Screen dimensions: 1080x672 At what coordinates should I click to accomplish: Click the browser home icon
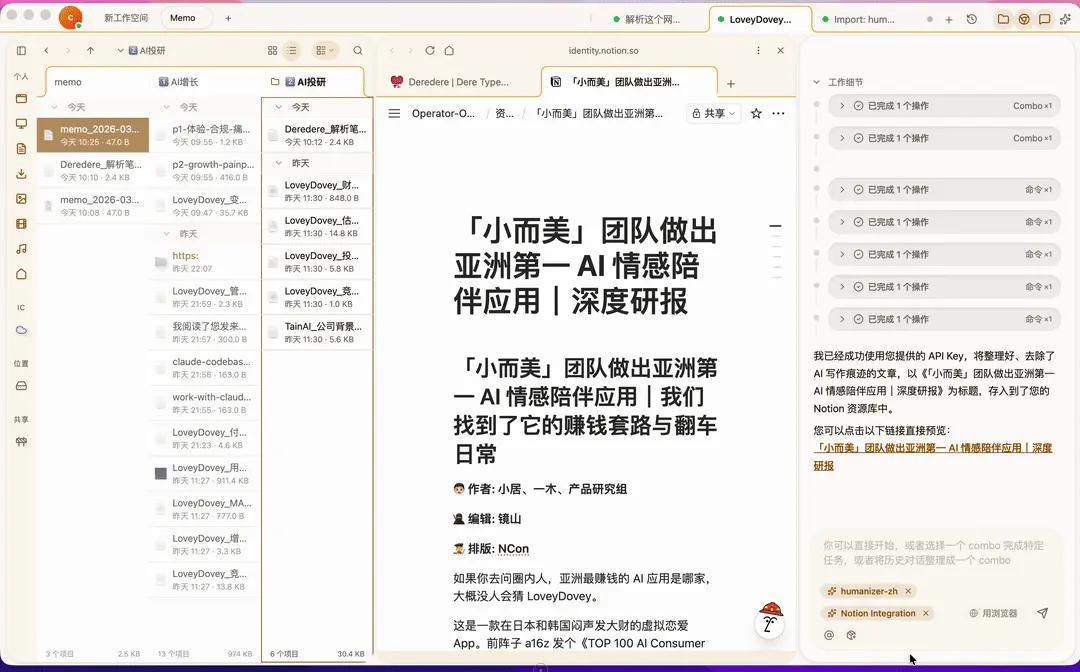point(448,50)
